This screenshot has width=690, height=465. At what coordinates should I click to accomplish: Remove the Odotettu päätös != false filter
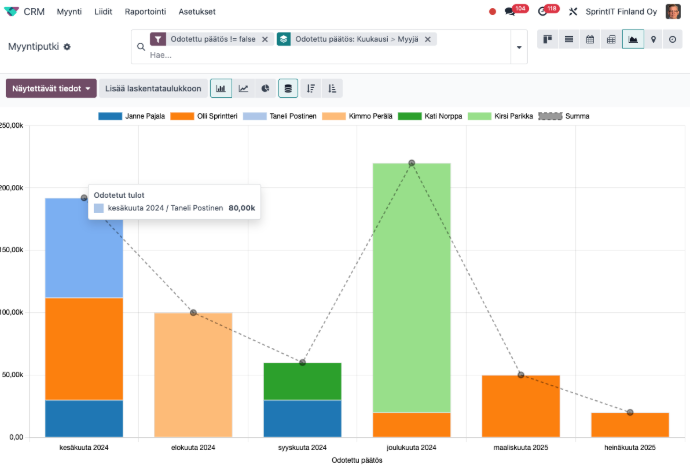point(264,39)
